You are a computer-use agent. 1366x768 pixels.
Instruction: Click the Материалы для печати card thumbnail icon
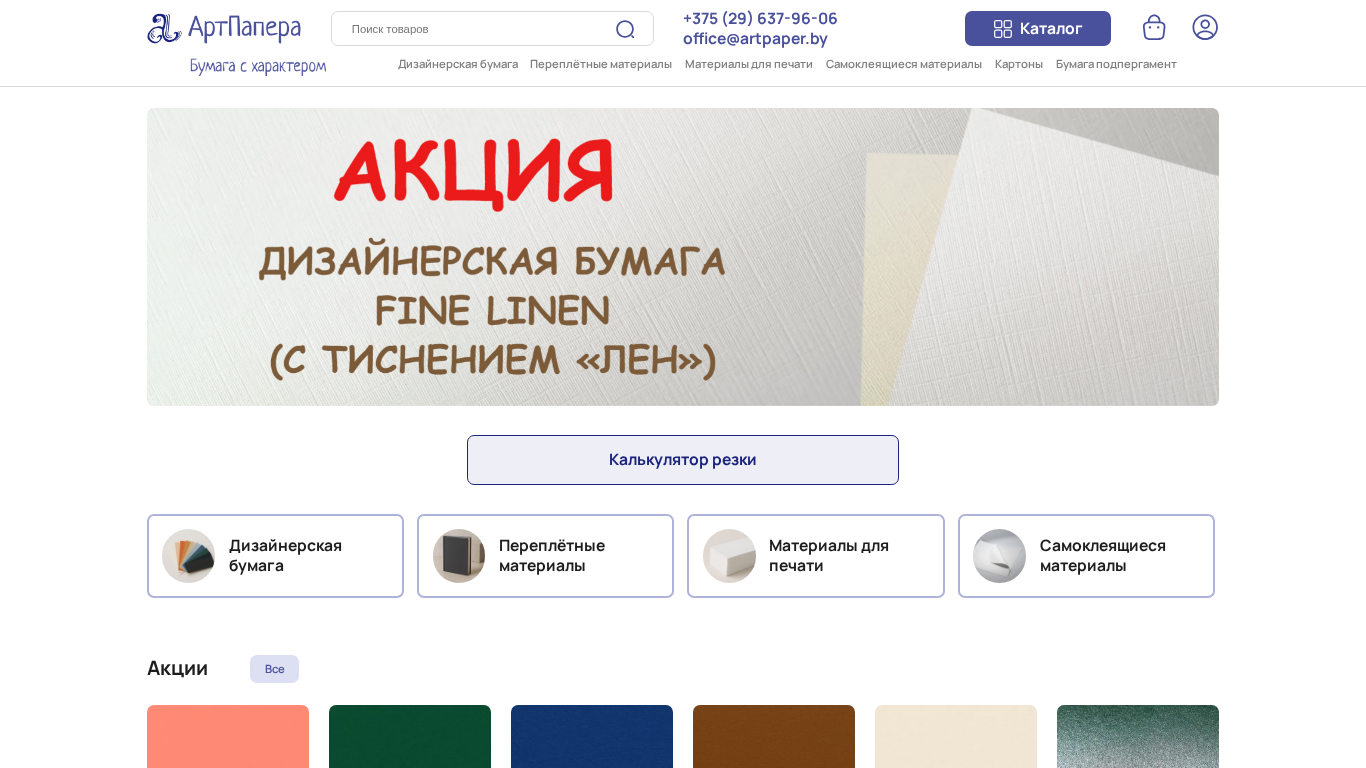coord(729,556)
